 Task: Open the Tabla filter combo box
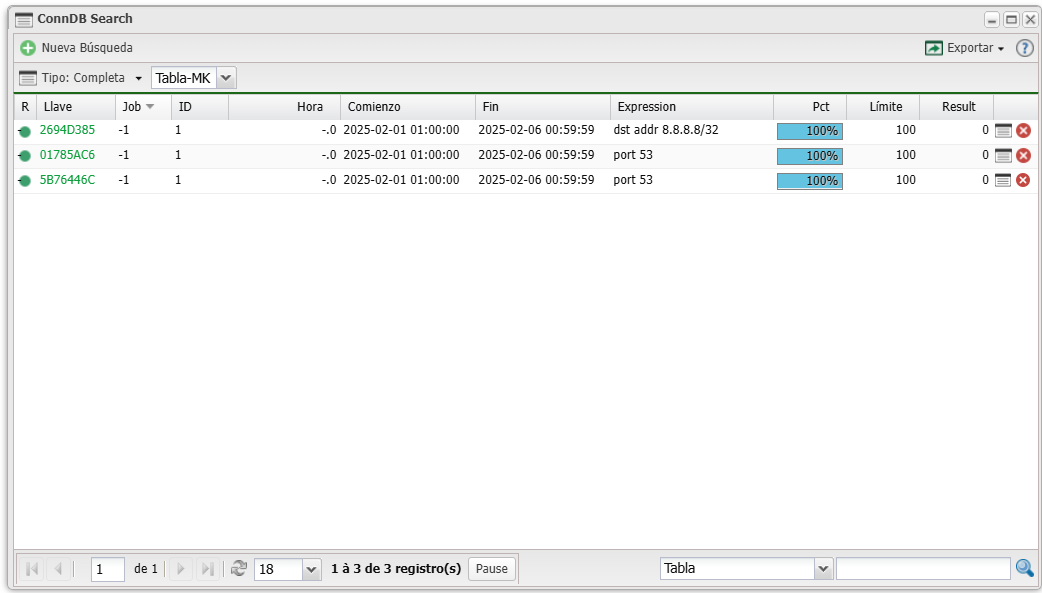[x=823, y=569]
